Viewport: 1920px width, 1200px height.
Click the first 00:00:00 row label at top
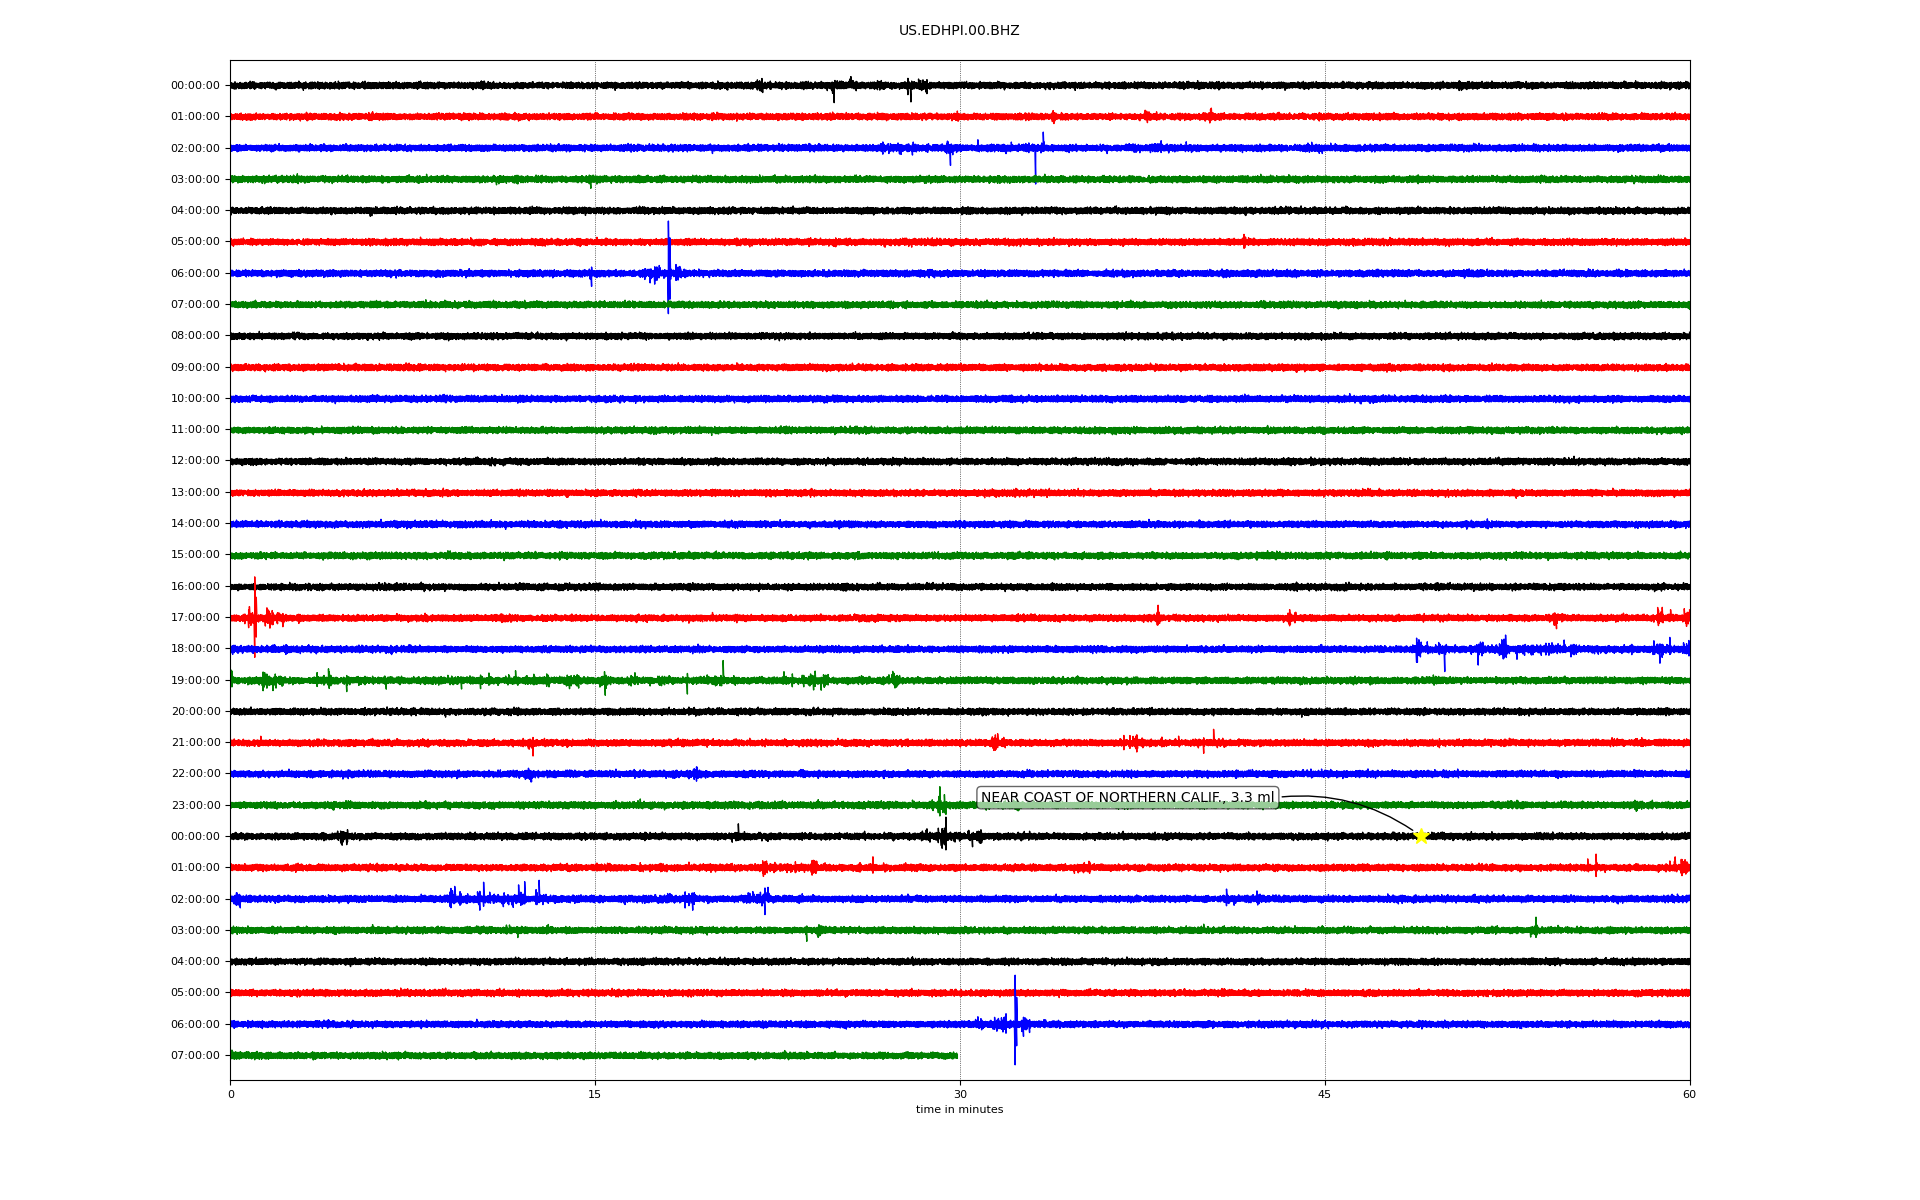pos(195,86)
